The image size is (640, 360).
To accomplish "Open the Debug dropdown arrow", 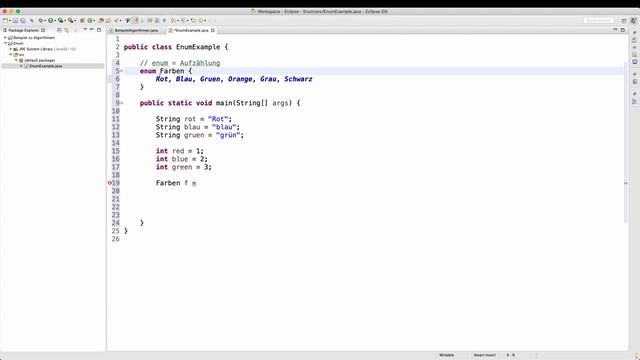I will 45,20.
